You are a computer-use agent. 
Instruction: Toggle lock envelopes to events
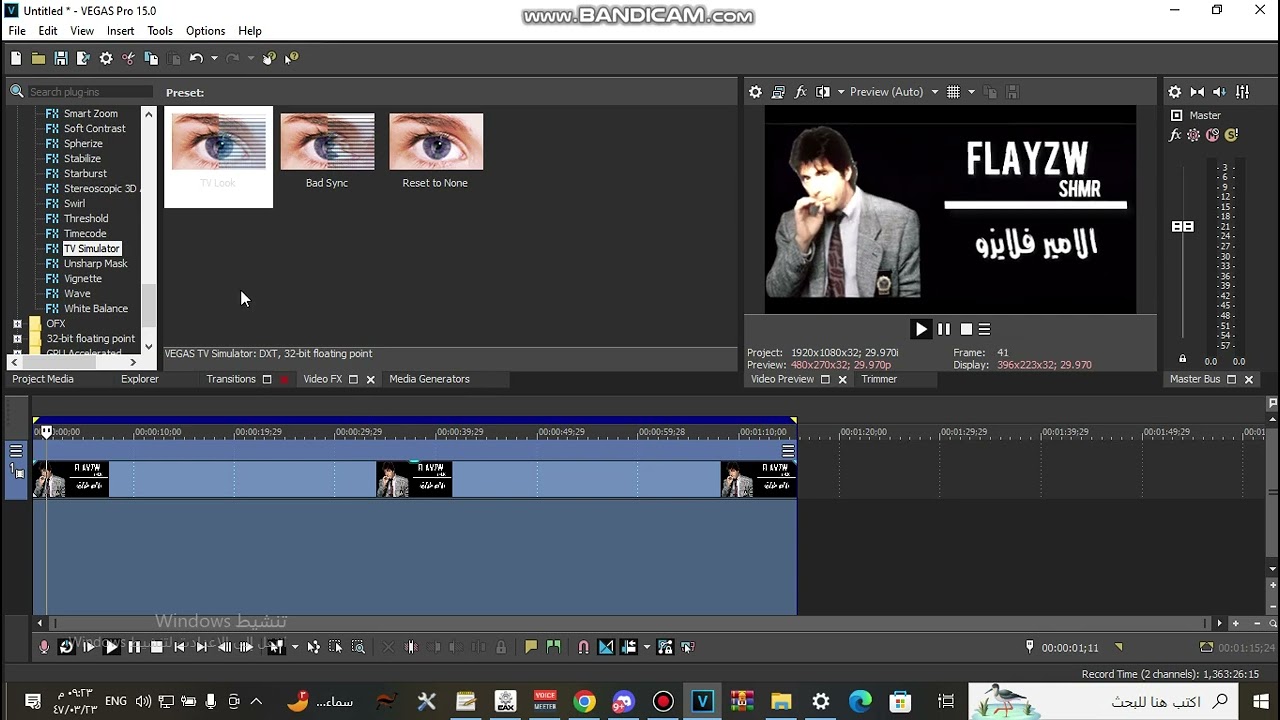coord(665,647)
